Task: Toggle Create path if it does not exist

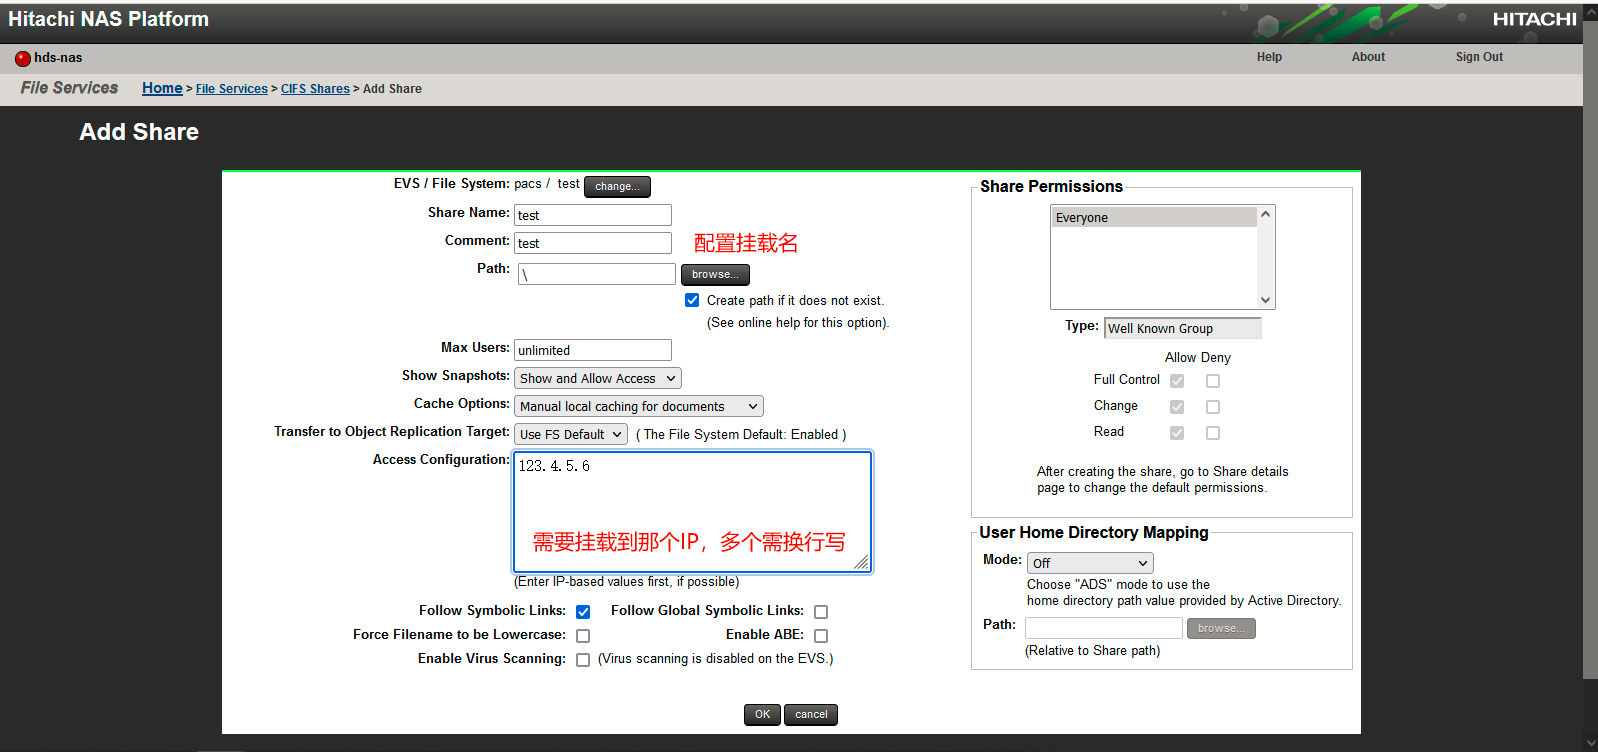Action: [x=692, y=300]
